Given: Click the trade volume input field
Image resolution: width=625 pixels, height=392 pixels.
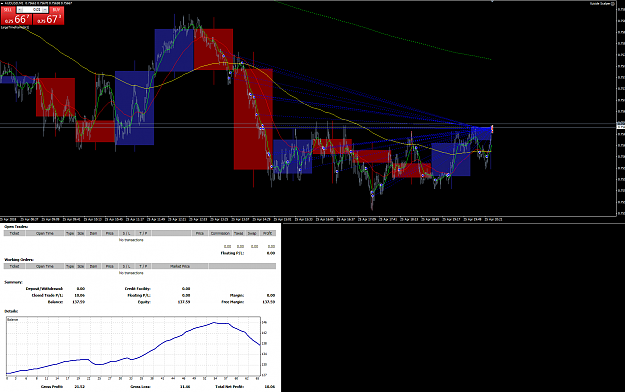Looking at the screenshot, I should 33,10.
